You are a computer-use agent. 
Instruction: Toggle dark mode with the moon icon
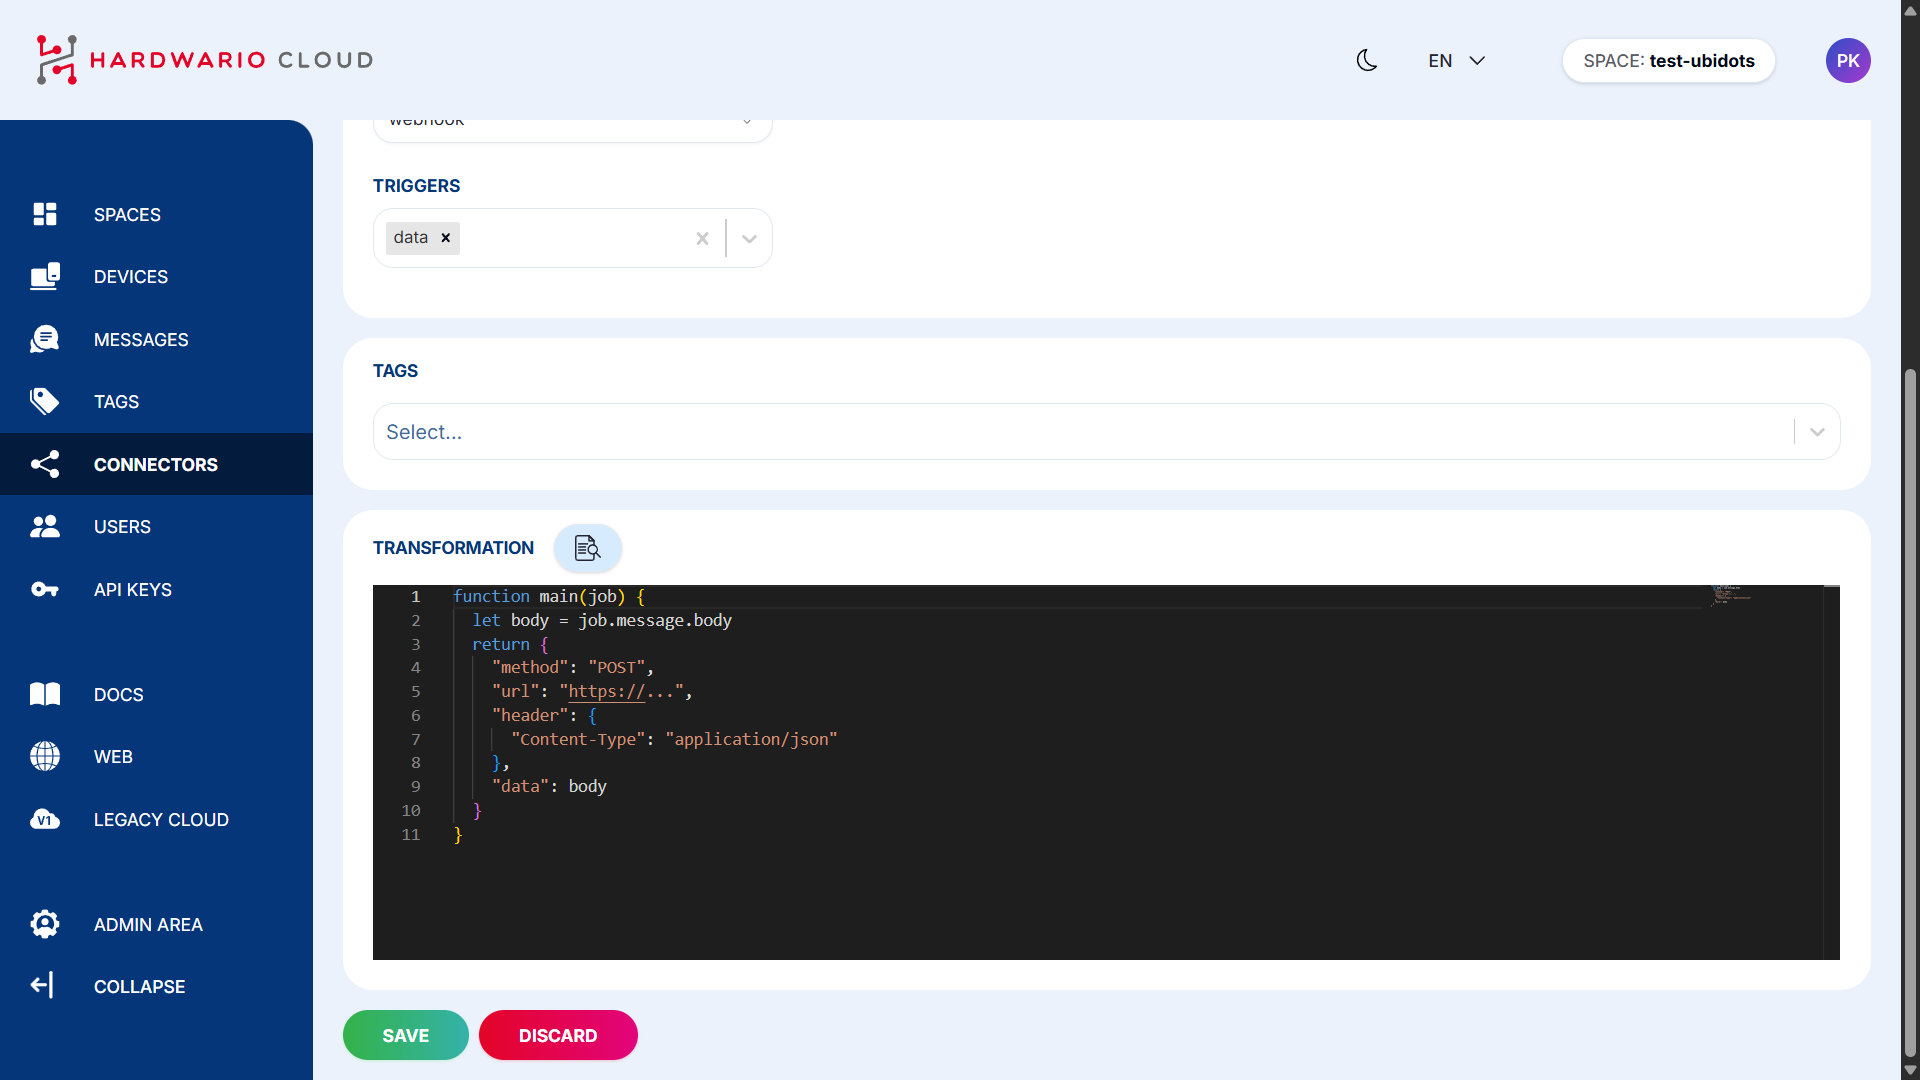click(1366, 60)
